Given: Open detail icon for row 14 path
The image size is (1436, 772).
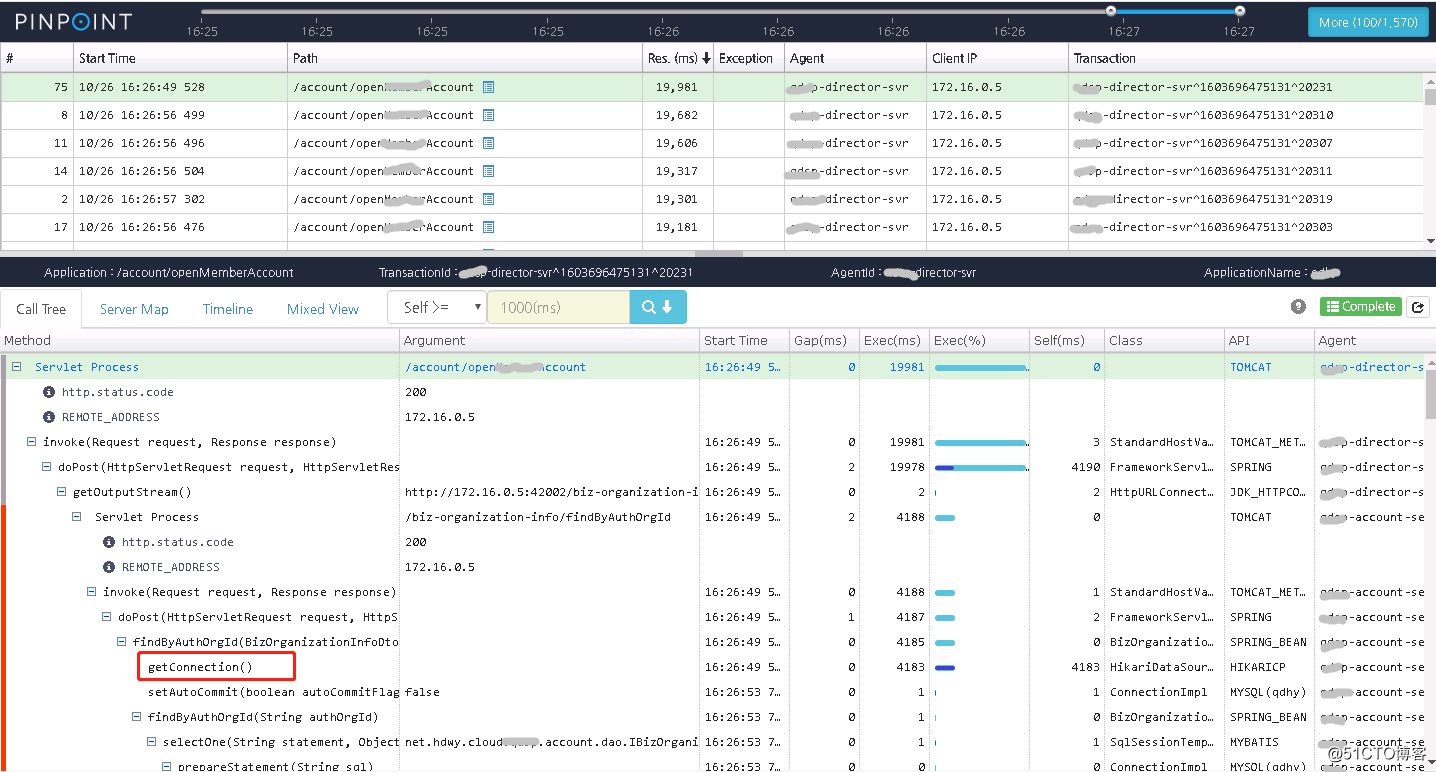Looking at the screenshot, I should pyautogui.click(x=488, y=171).
